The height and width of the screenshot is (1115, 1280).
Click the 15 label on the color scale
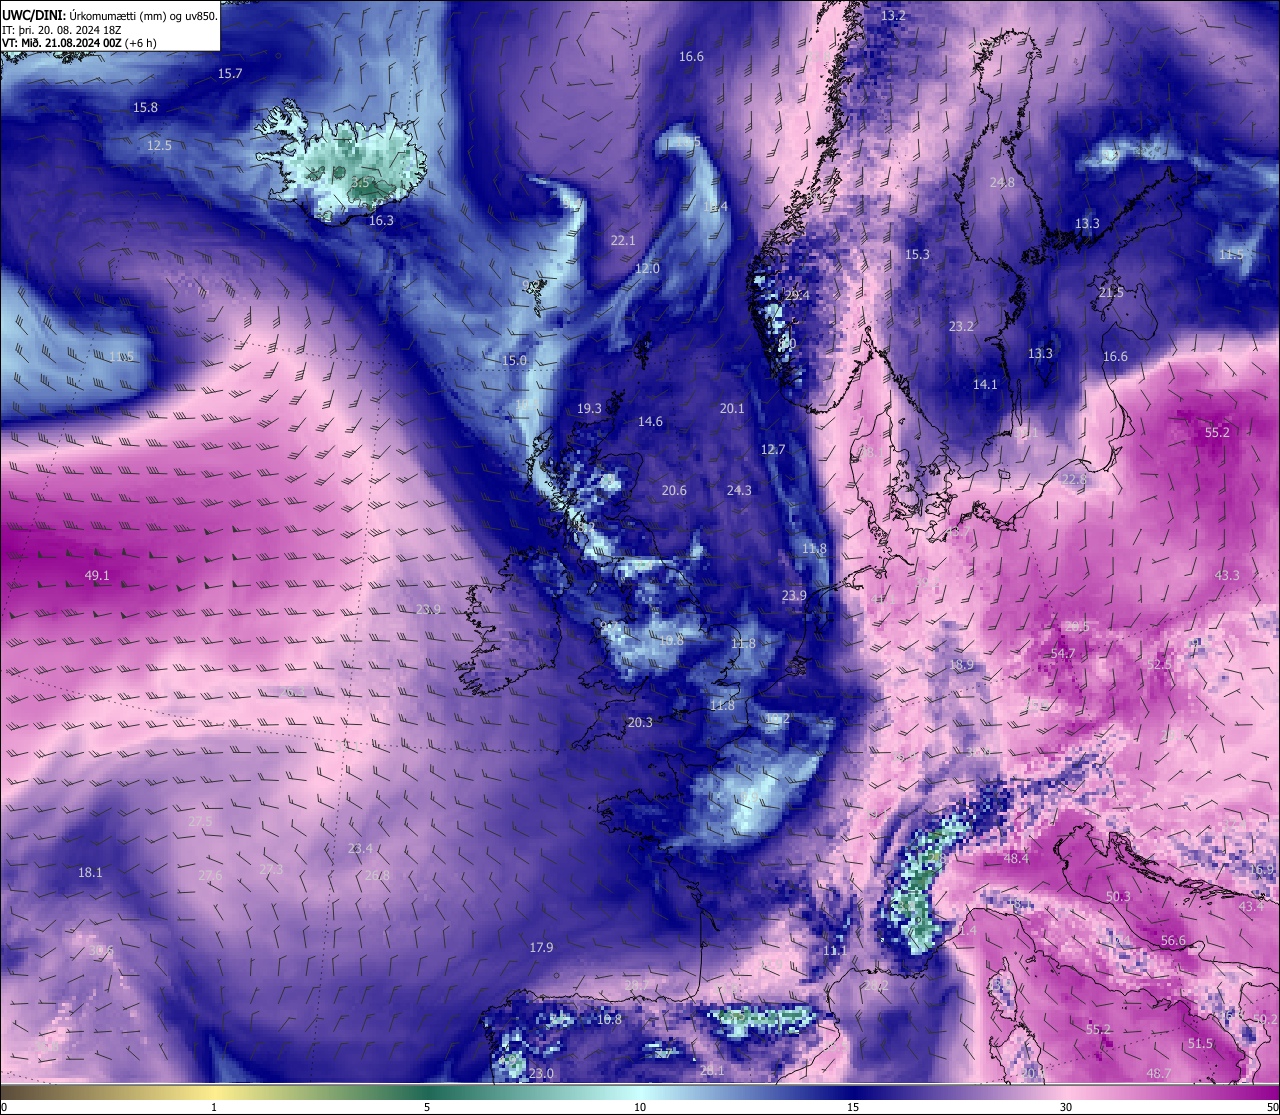click(853, 1107)
